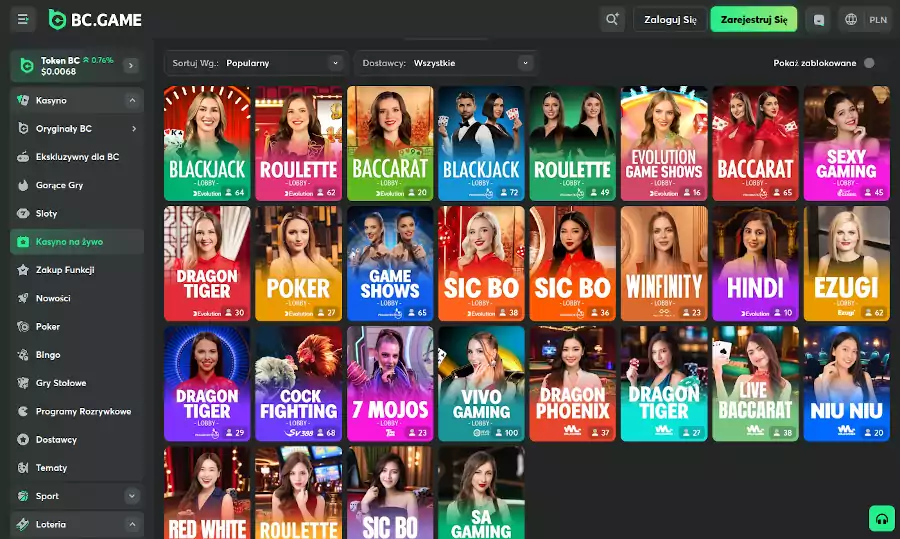
Task: Open the search icon in header
Action: click(612, 19)
